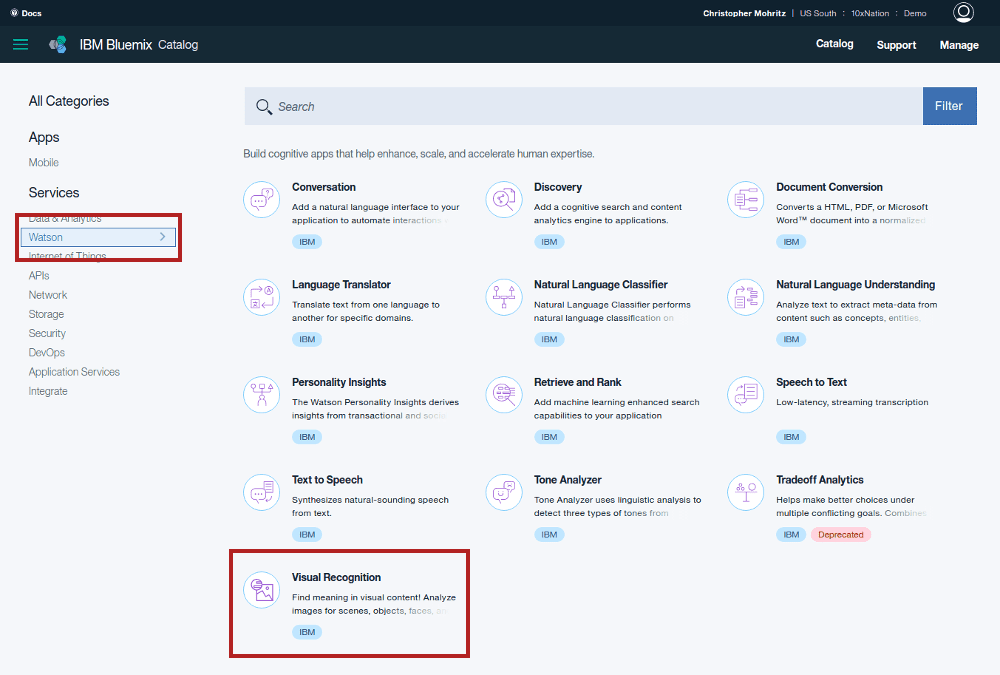Click the IBM tag under Speech to Text
This screenshot has width=1000, height=675.
pyautogui.click(x=791, y=437)
